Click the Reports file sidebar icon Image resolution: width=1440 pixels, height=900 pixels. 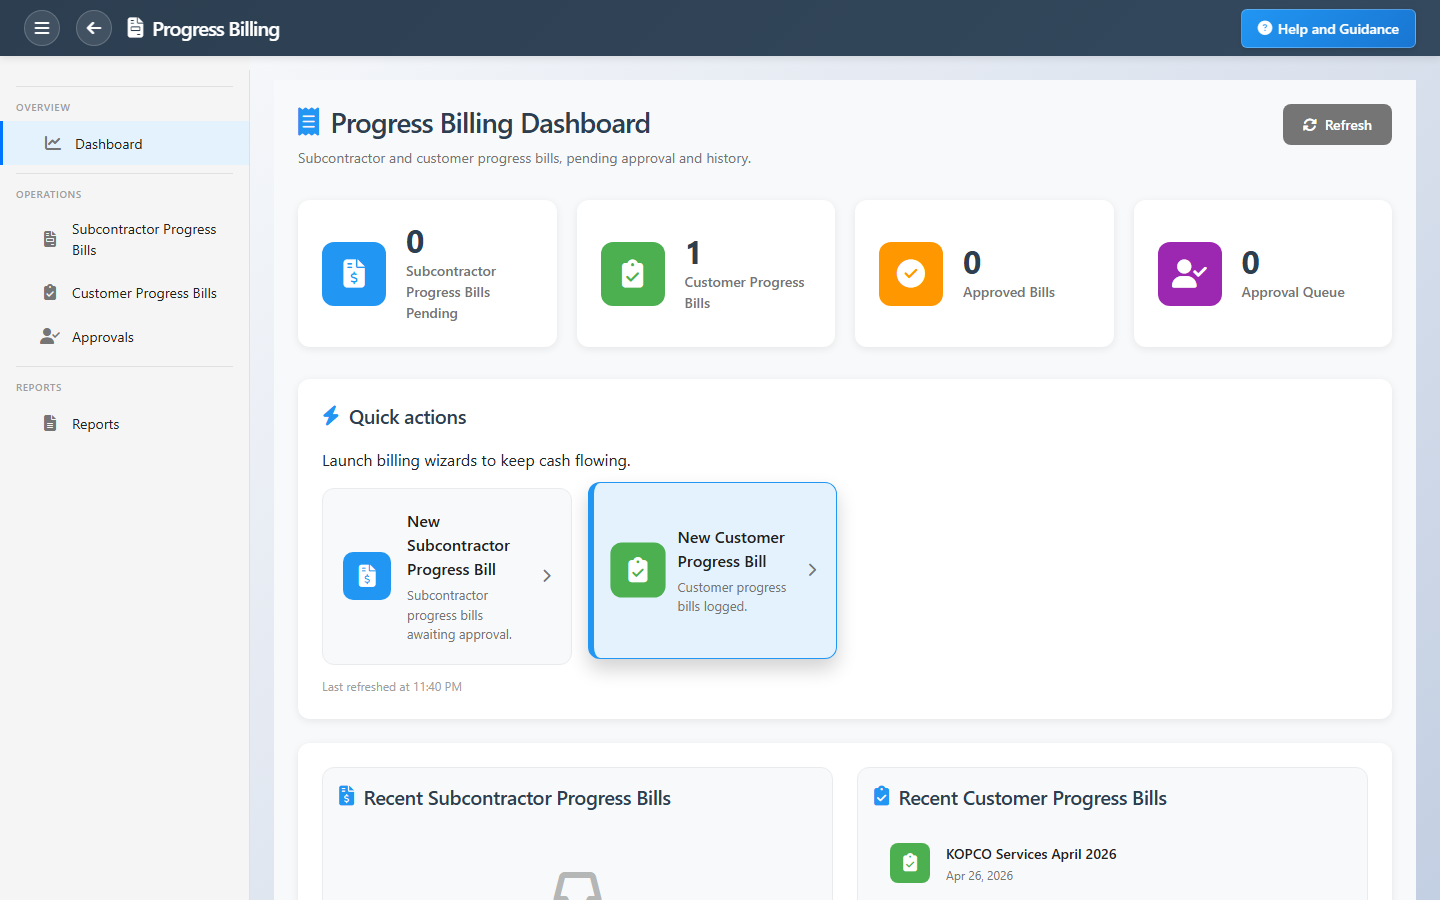(x=50, y=424)
